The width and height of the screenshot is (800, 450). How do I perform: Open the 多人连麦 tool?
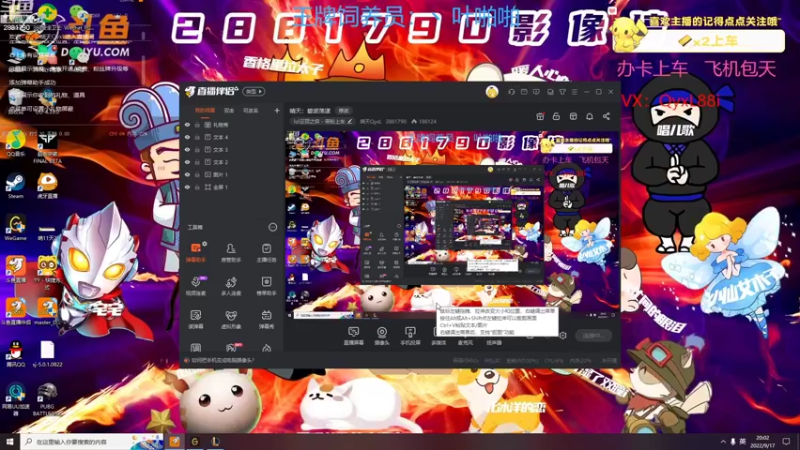point(231,286)
